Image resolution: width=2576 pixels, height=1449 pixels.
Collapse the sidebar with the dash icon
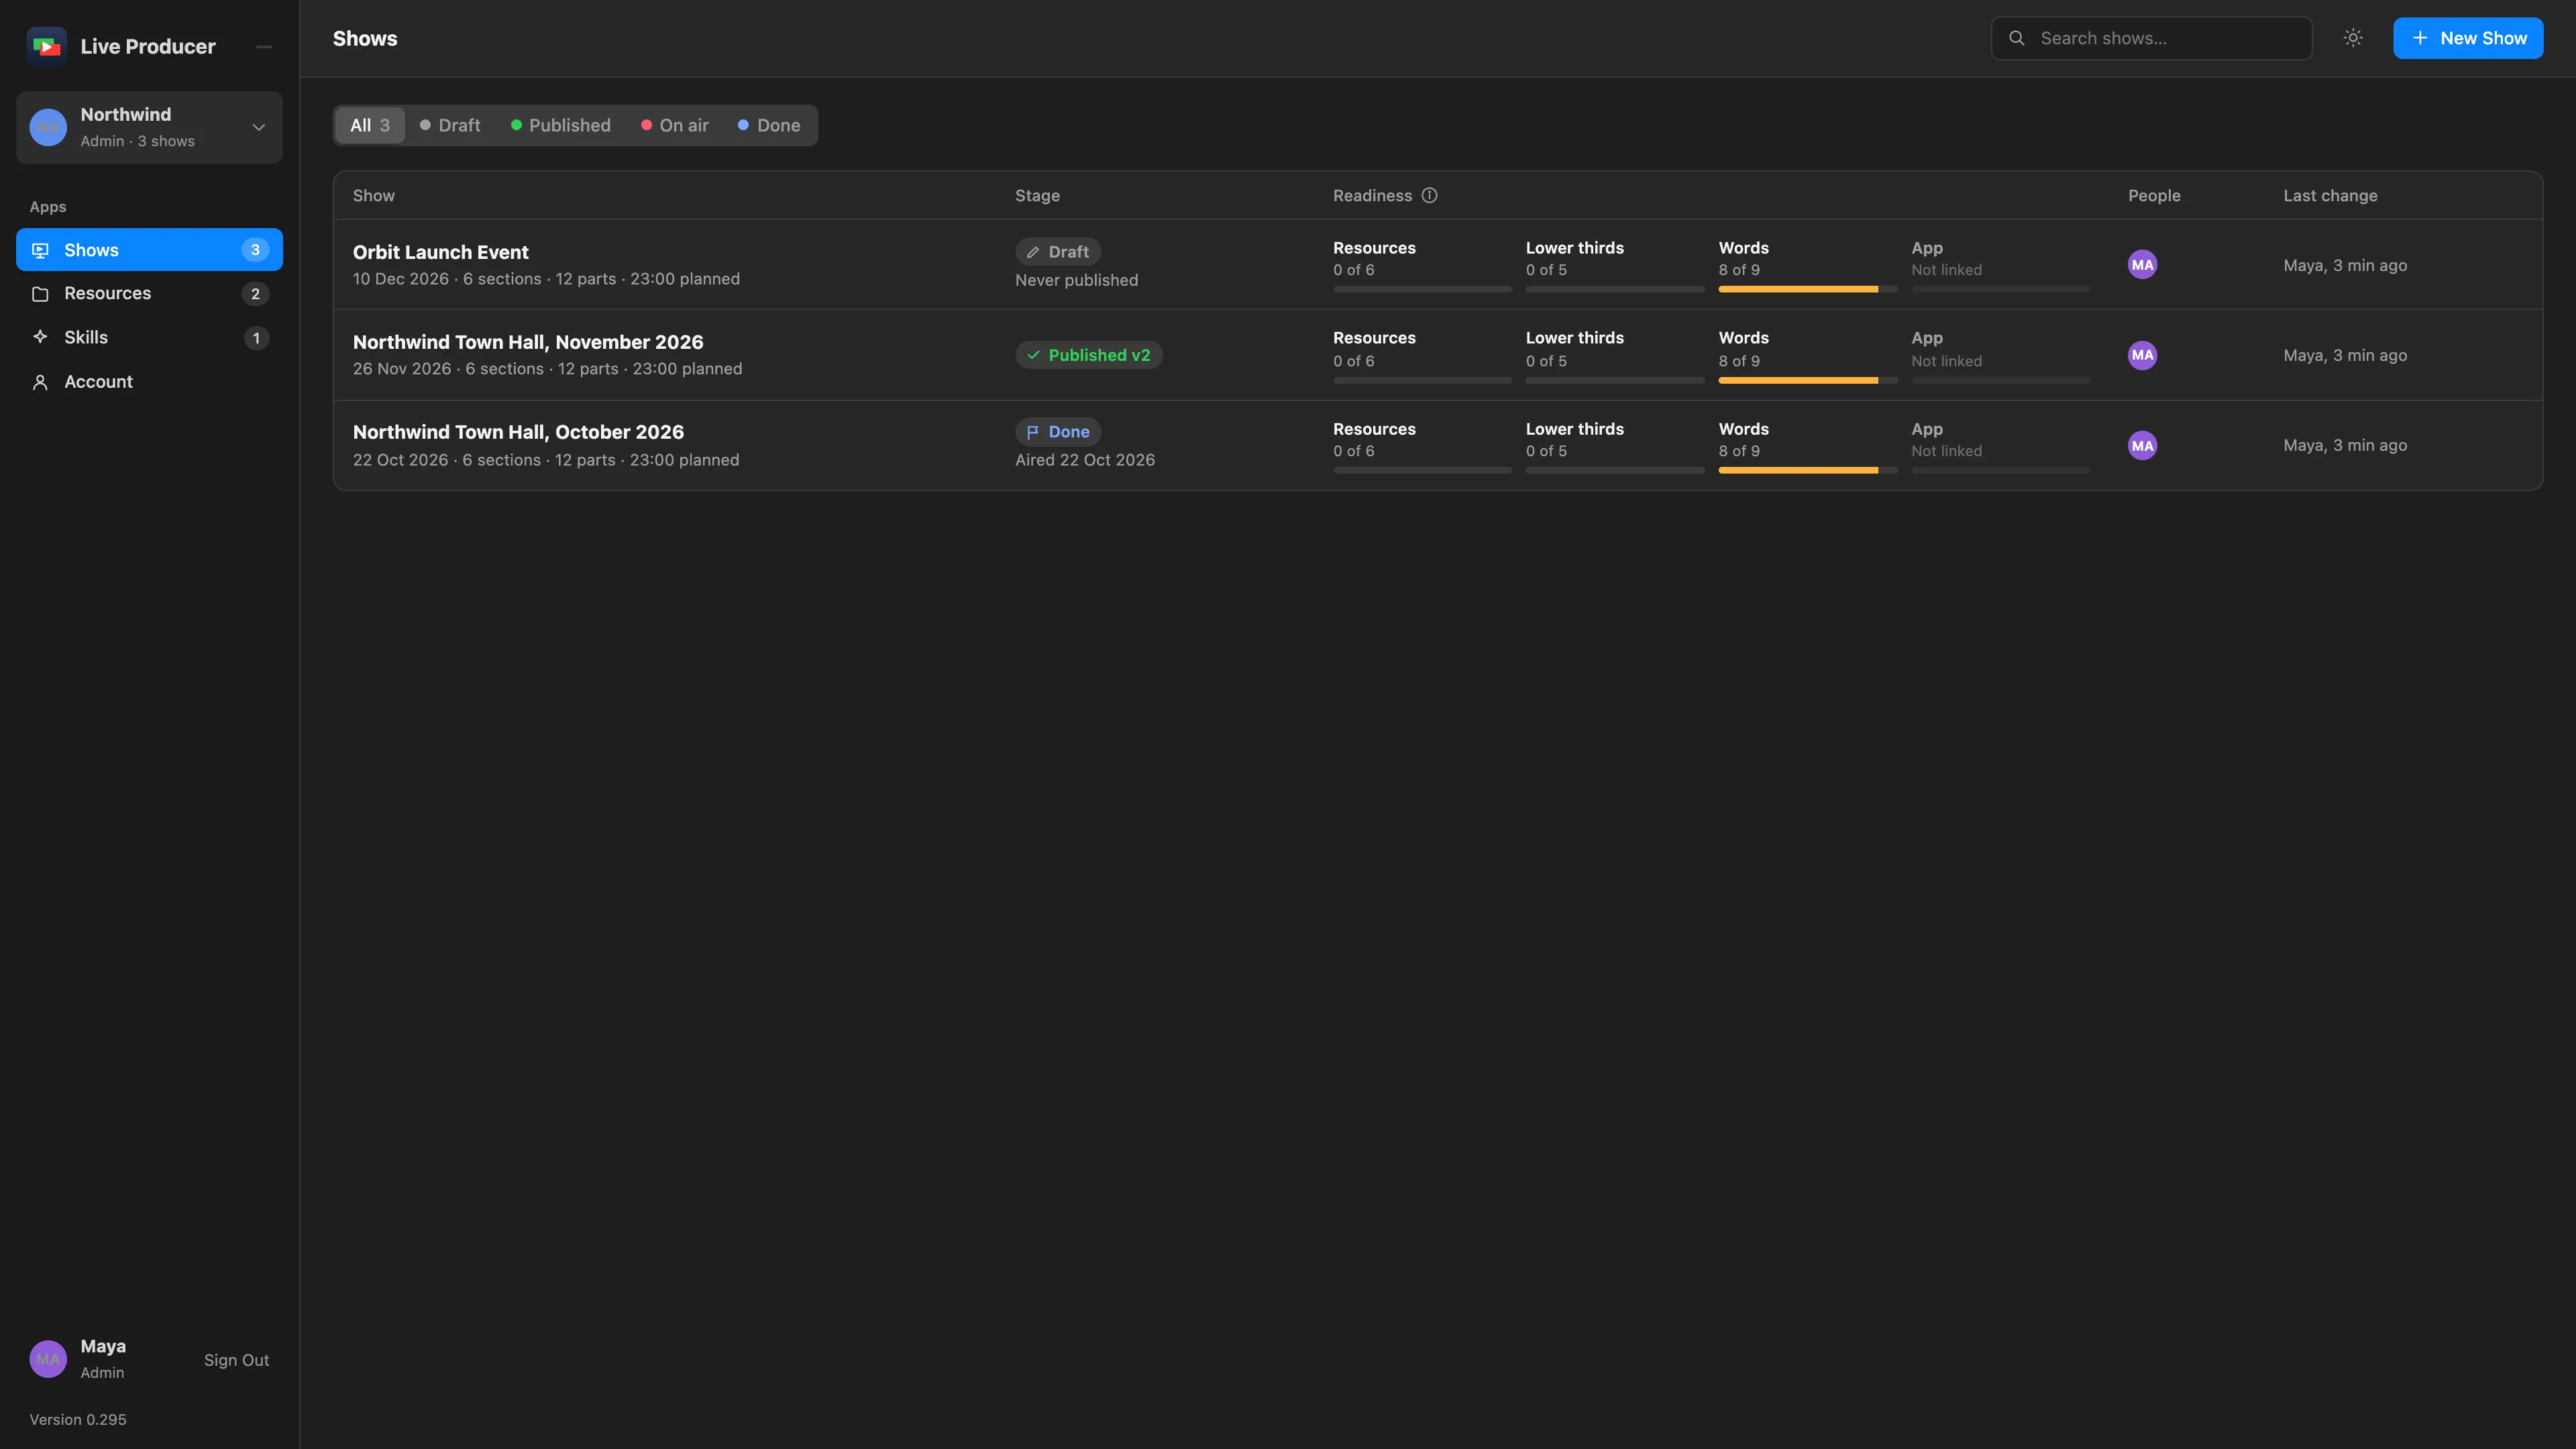[x=264, y=46]
